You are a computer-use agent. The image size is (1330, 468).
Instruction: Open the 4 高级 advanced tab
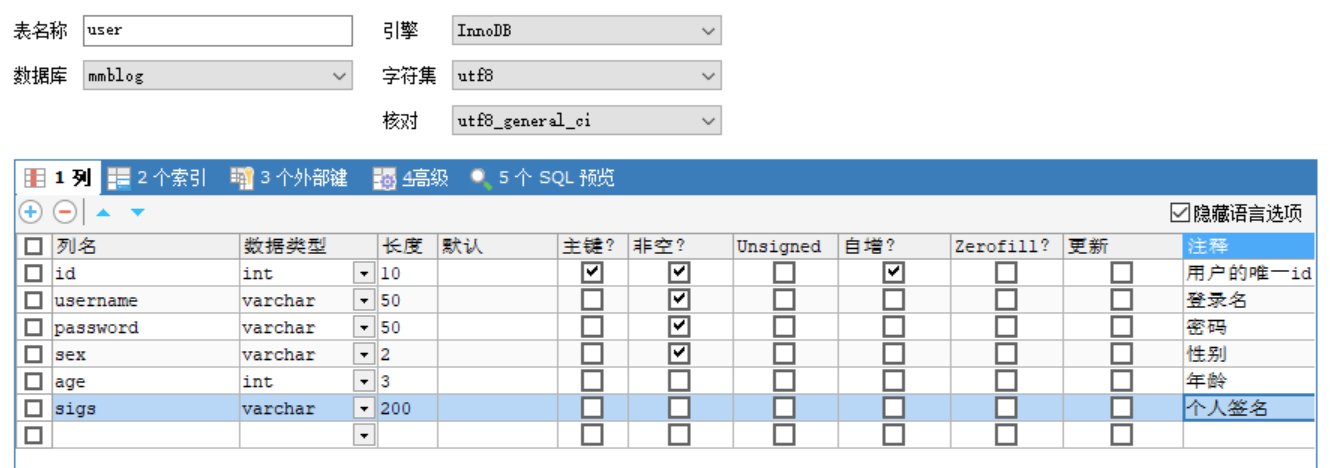(x=411, y=178)
